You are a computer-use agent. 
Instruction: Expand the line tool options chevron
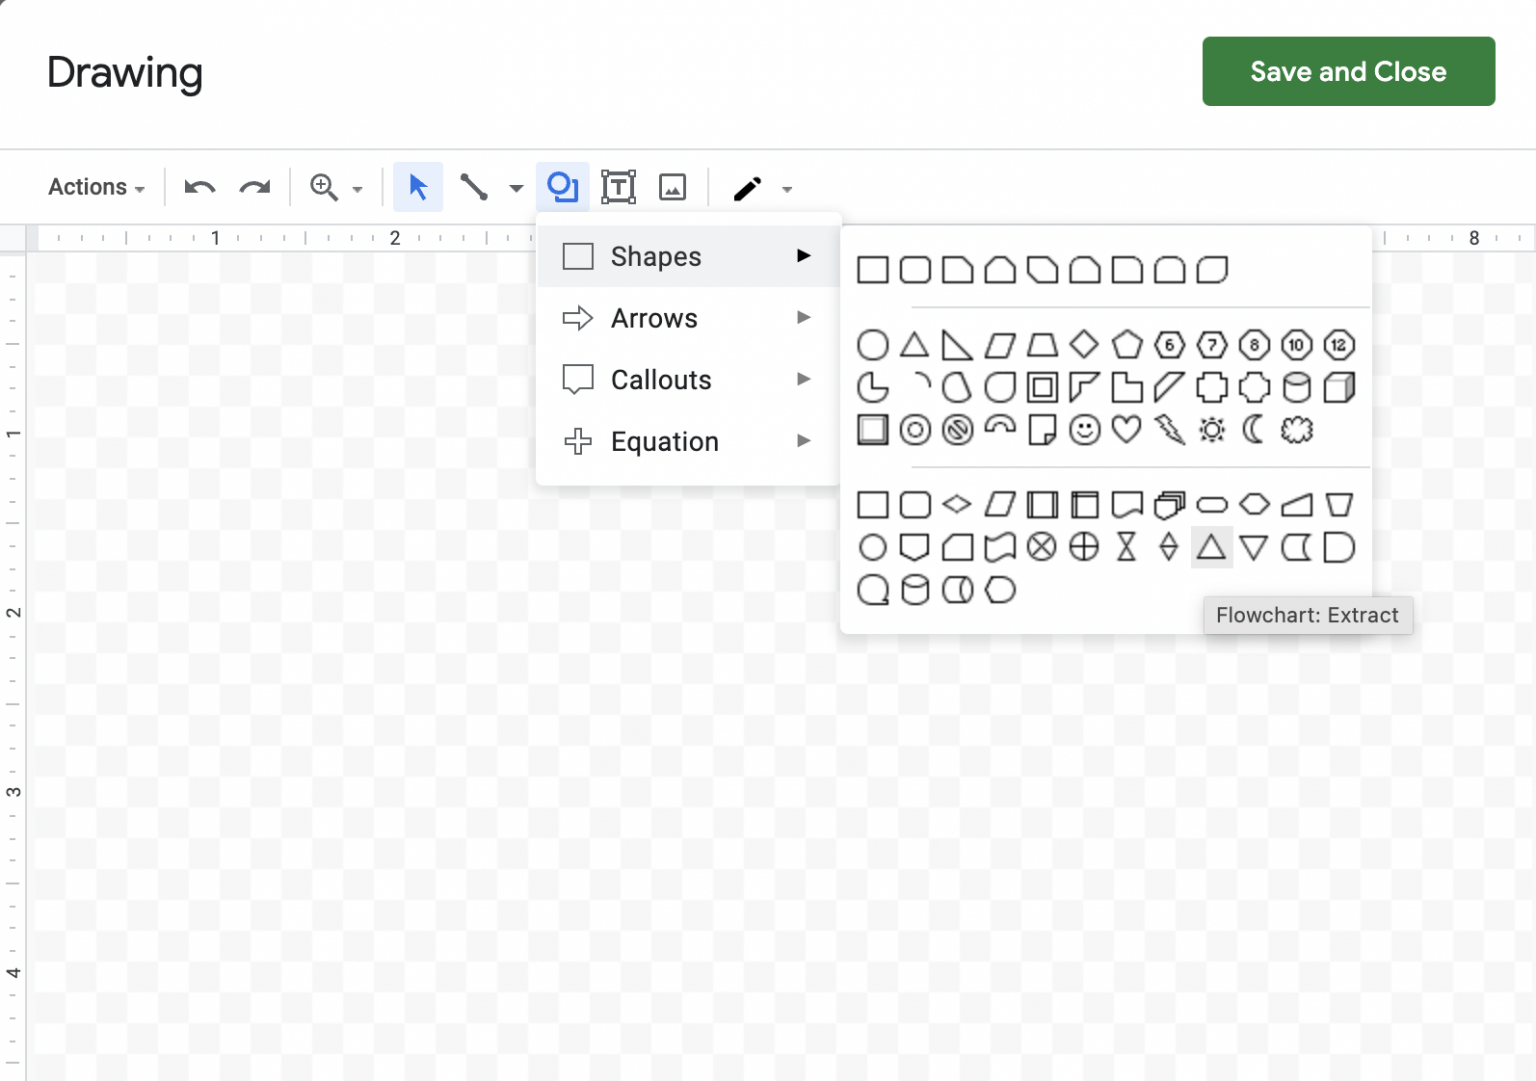516,187
